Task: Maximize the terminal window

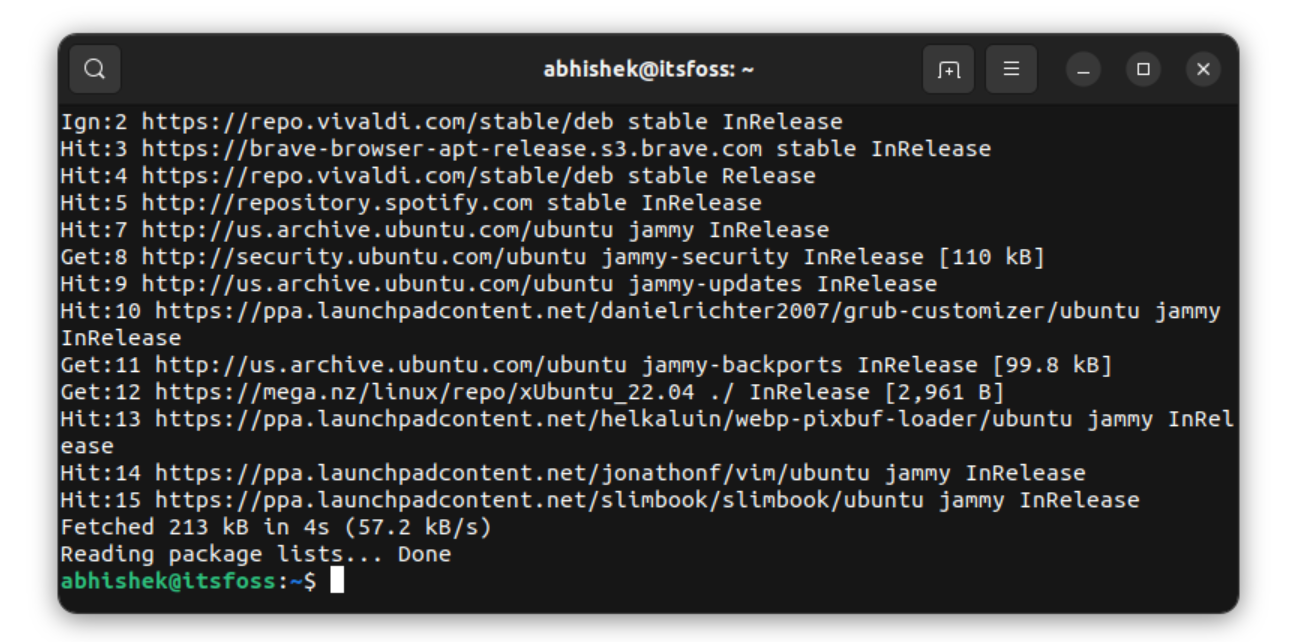Action: pyautogui.click(x=1143, y=69)
